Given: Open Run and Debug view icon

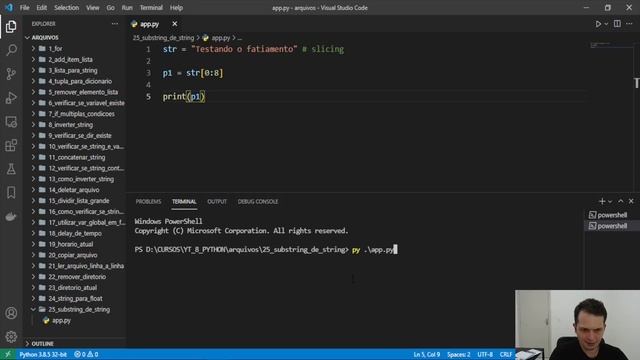Looking at the screenshot, I should 11,98.
